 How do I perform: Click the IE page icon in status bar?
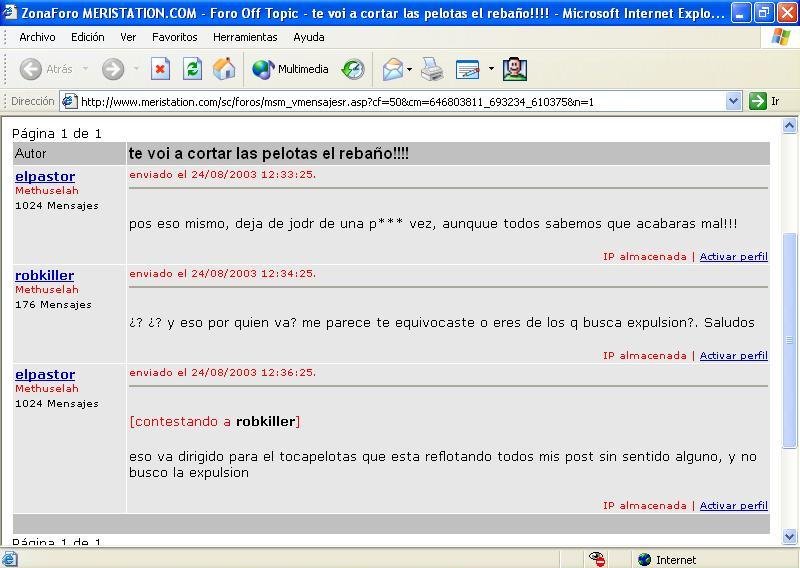pos(9,559)
